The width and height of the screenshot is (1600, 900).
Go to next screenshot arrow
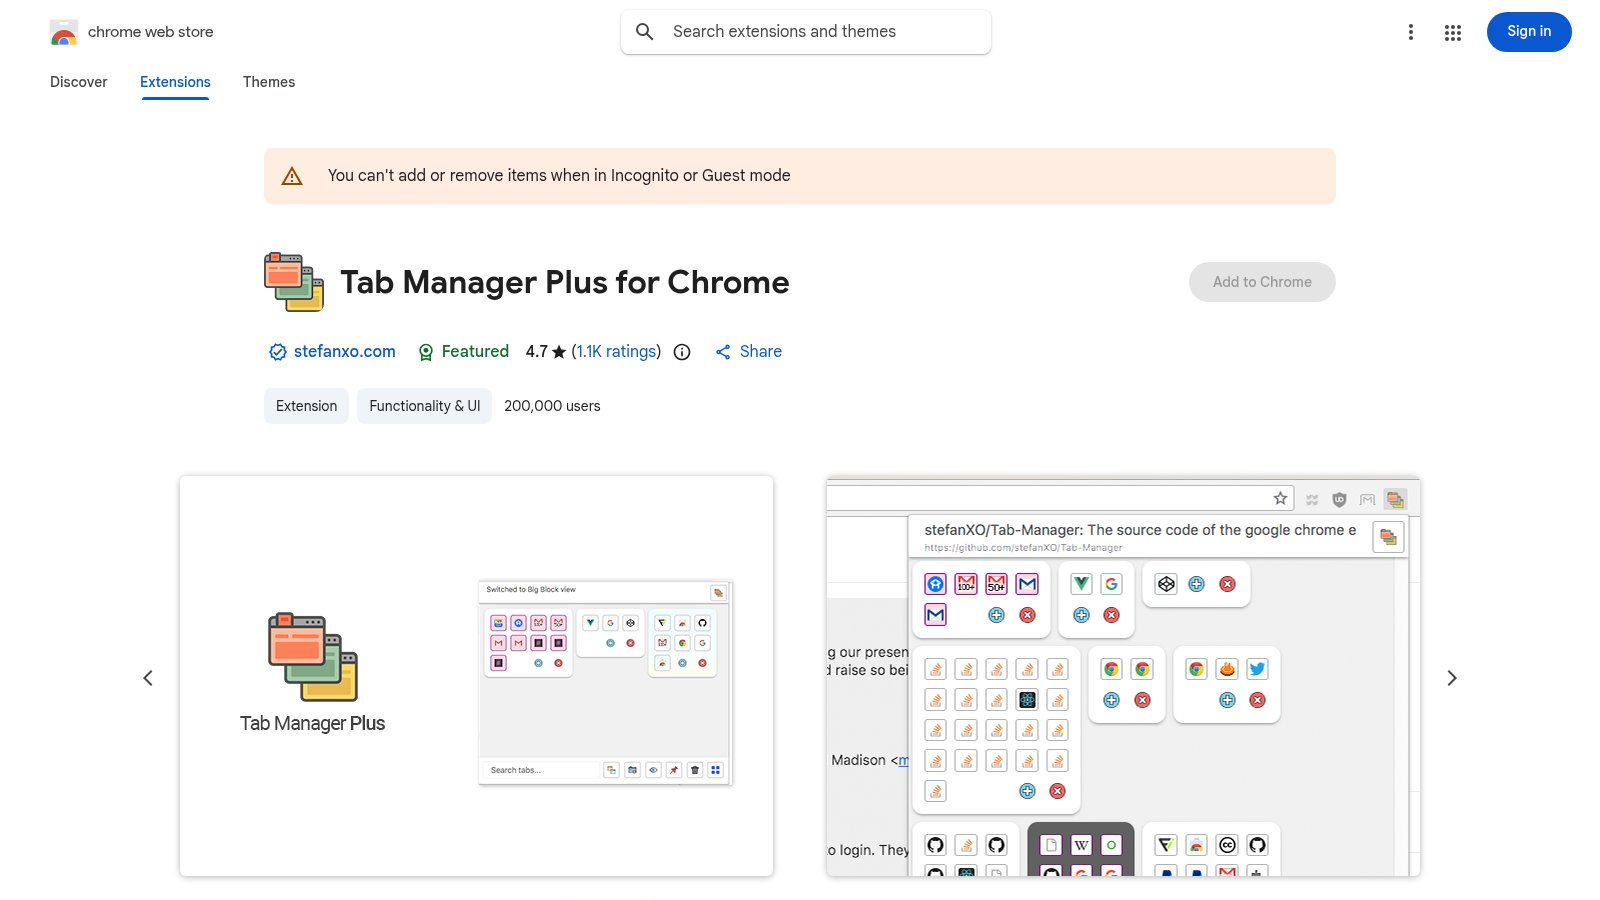click(1452, 678)
